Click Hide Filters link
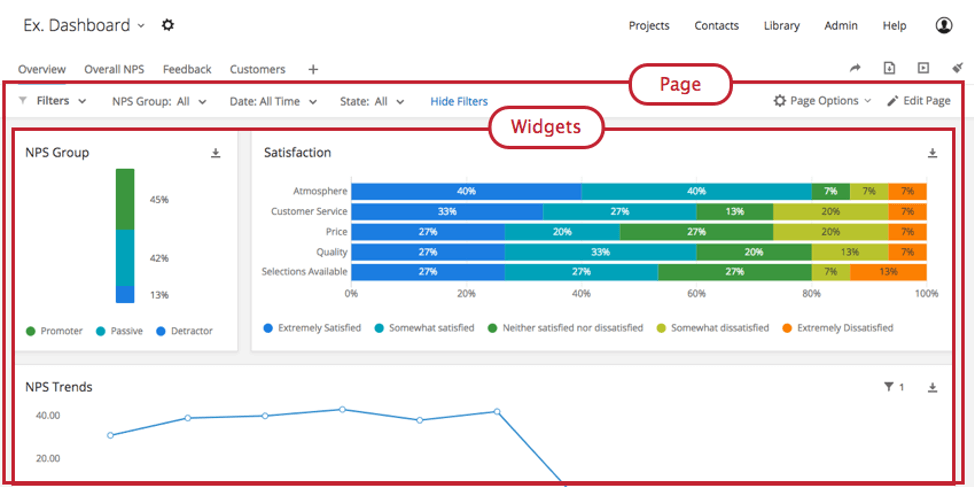Image resolution: width=974 pixels, height=487 pixels. click(x=459, y=101)
